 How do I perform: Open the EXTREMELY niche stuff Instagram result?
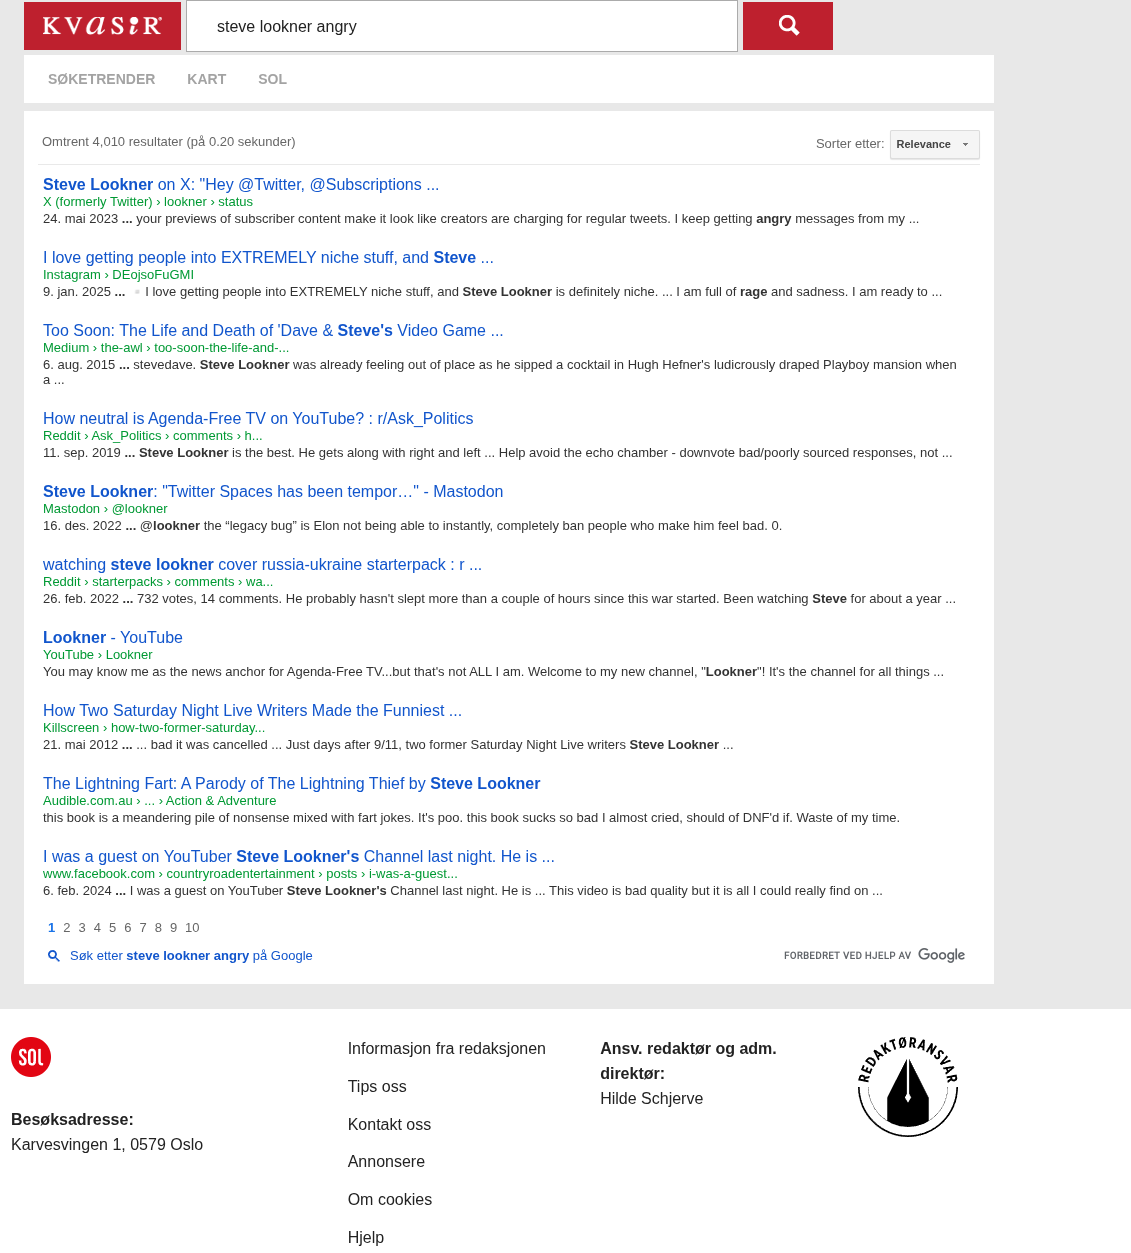click(268, 257)
